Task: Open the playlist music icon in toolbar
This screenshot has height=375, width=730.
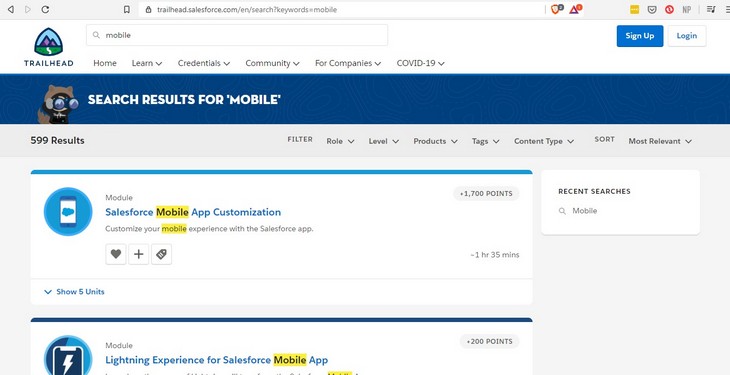Action: (x=711, y=9)
